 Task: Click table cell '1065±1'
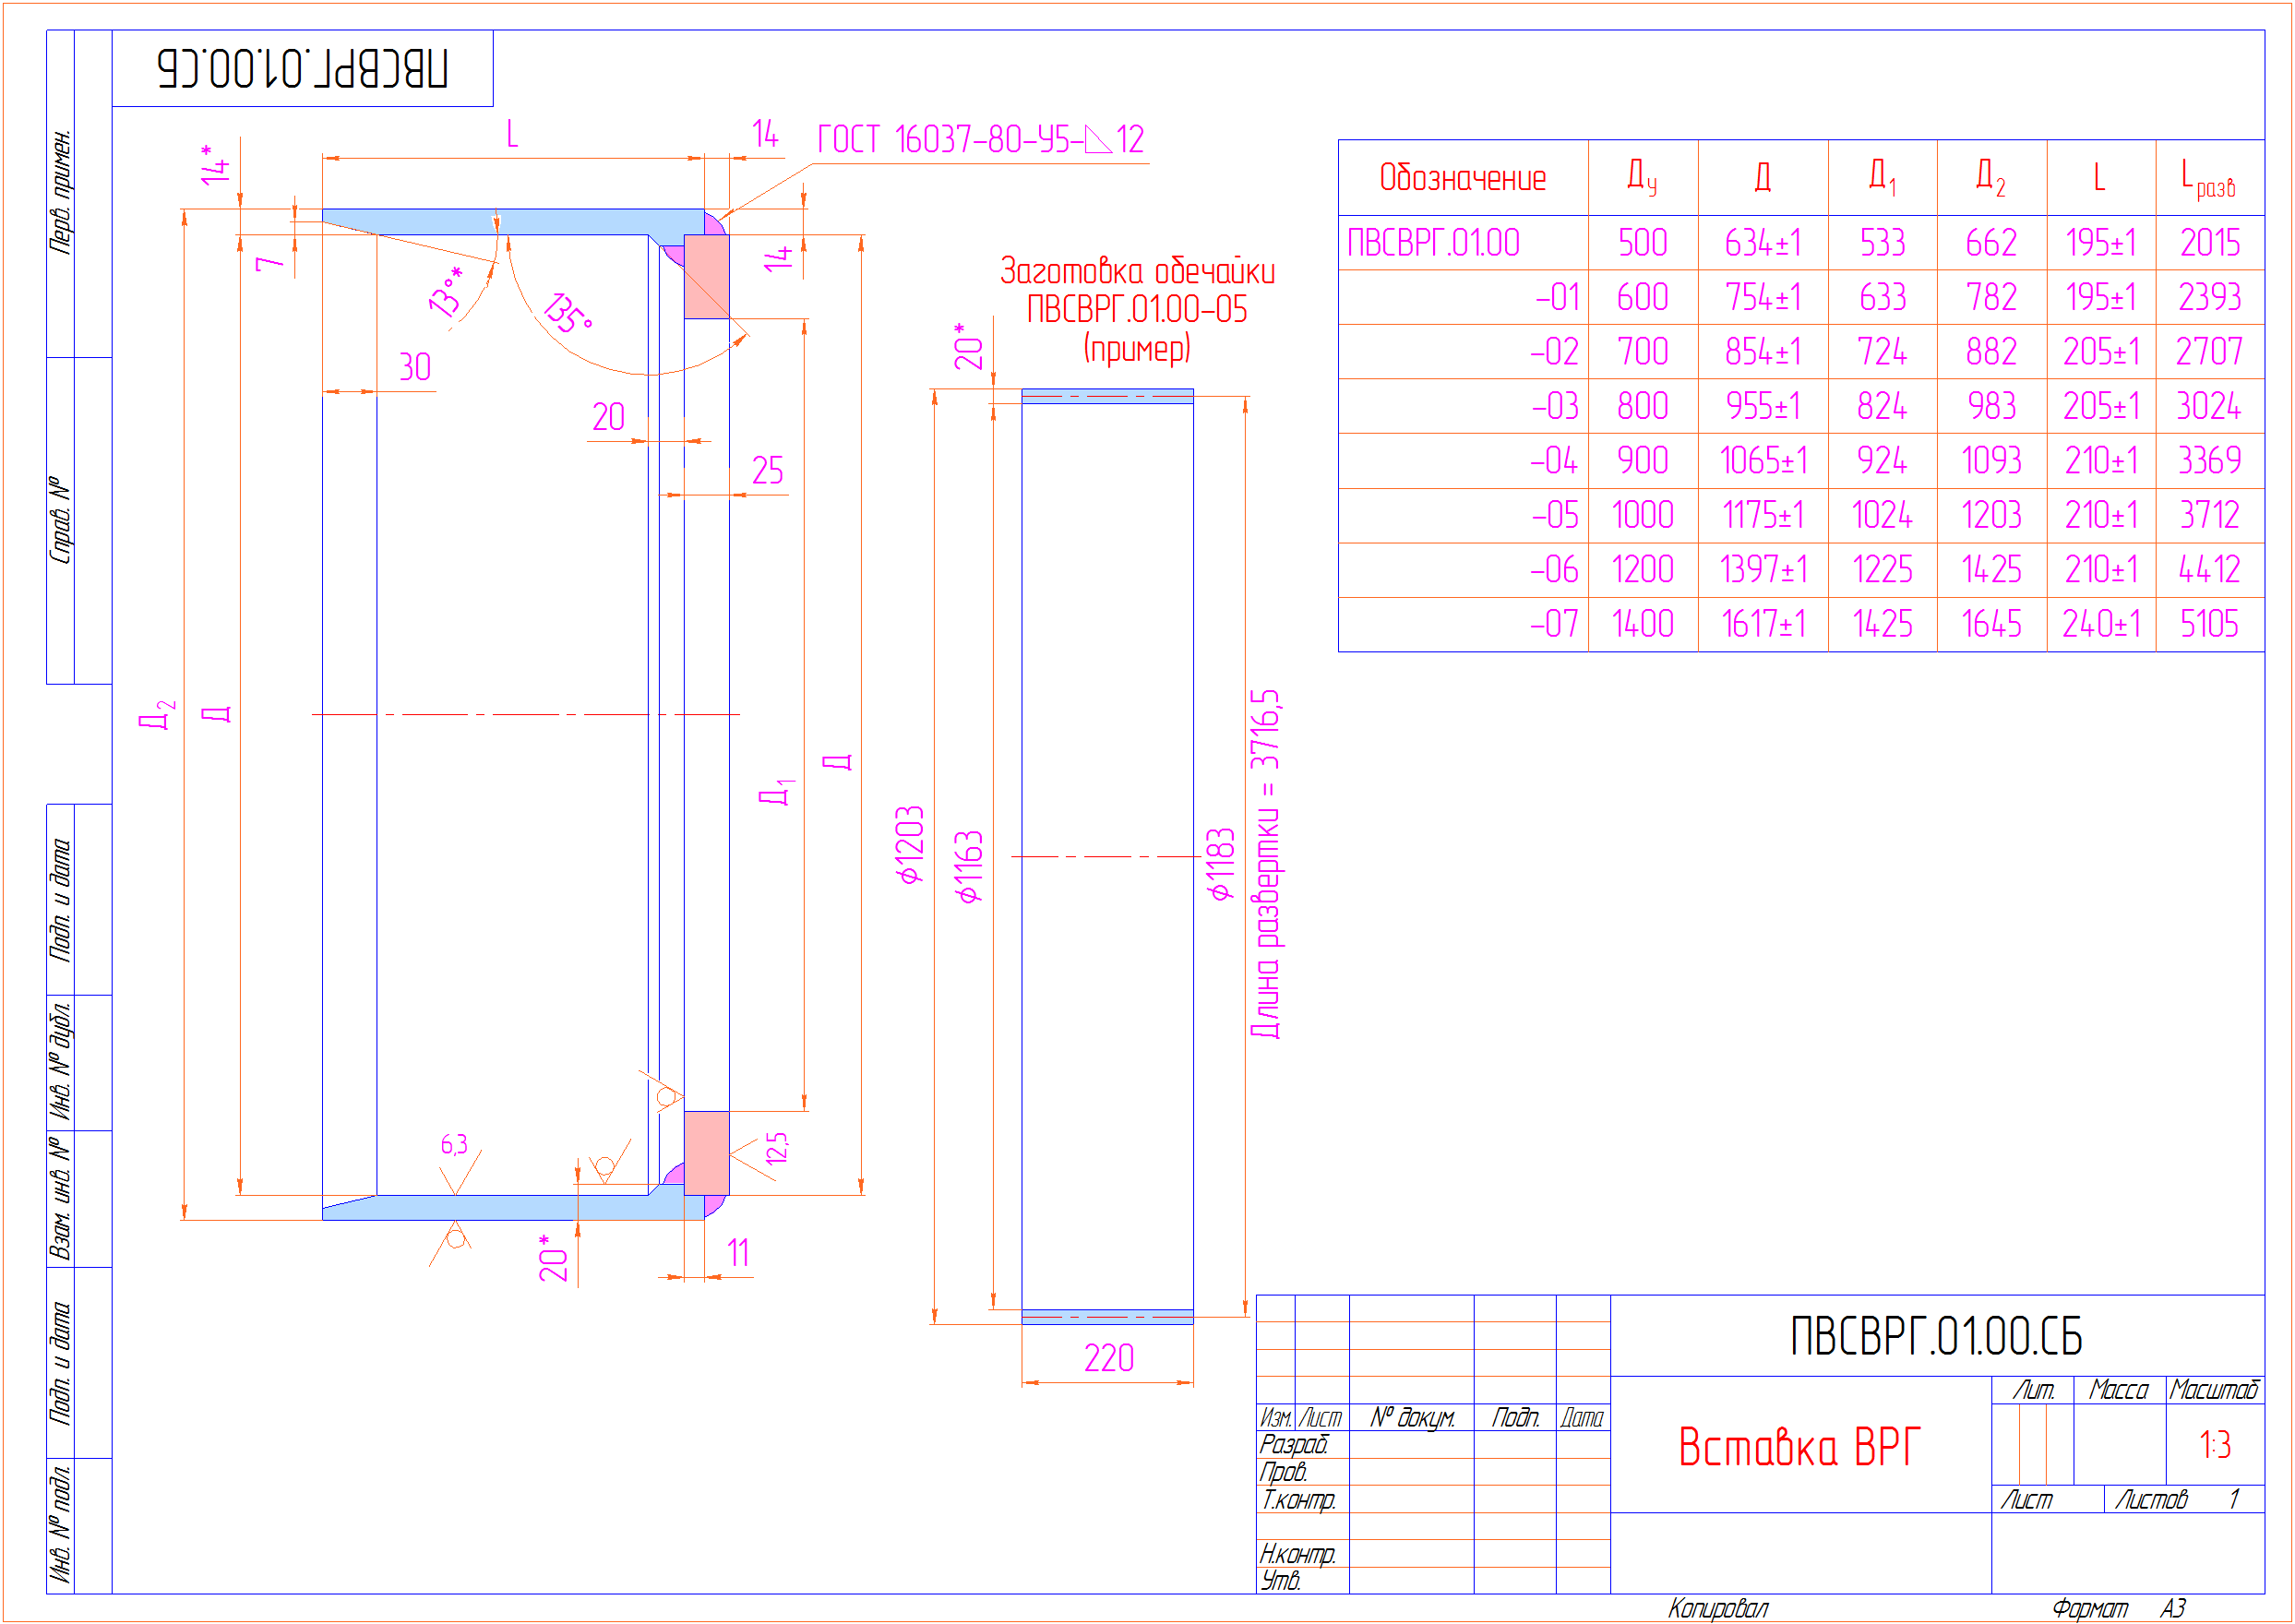point(1763,461)
